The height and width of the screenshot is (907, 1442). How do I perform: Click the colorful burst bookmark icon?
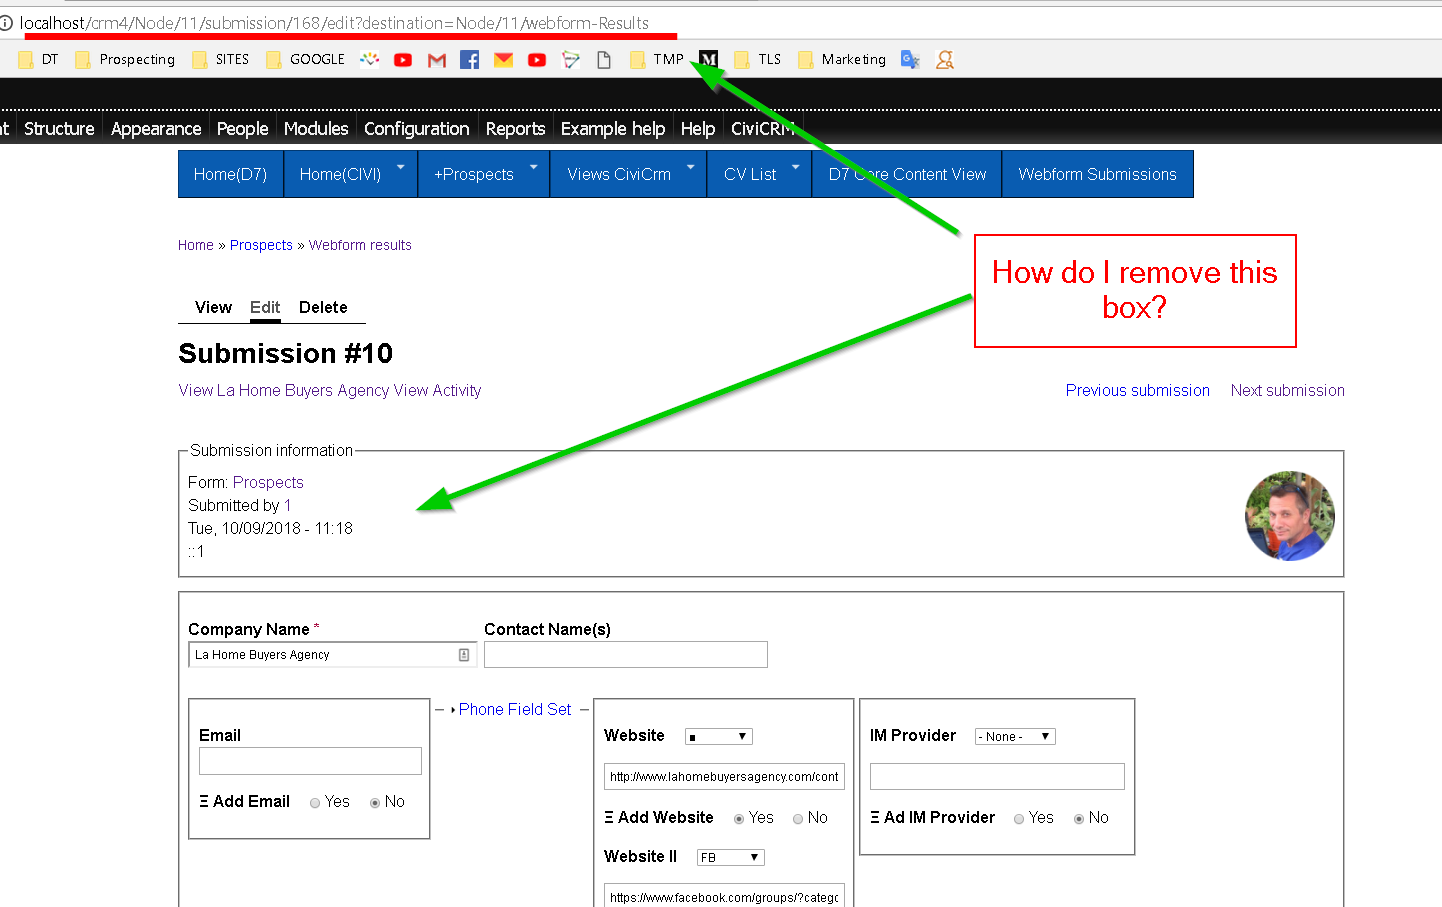(370, 60)
